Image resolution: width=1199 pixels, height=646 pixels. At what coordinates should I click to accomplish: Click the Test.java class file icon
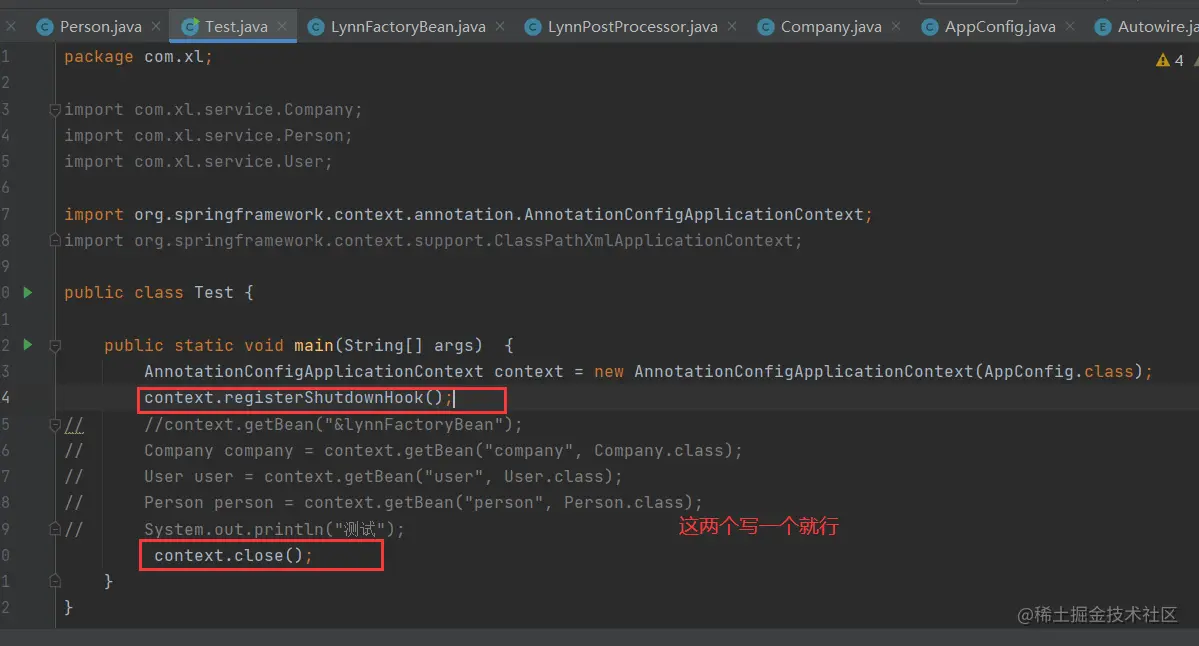pyautogui.click(x=190, y=28)
